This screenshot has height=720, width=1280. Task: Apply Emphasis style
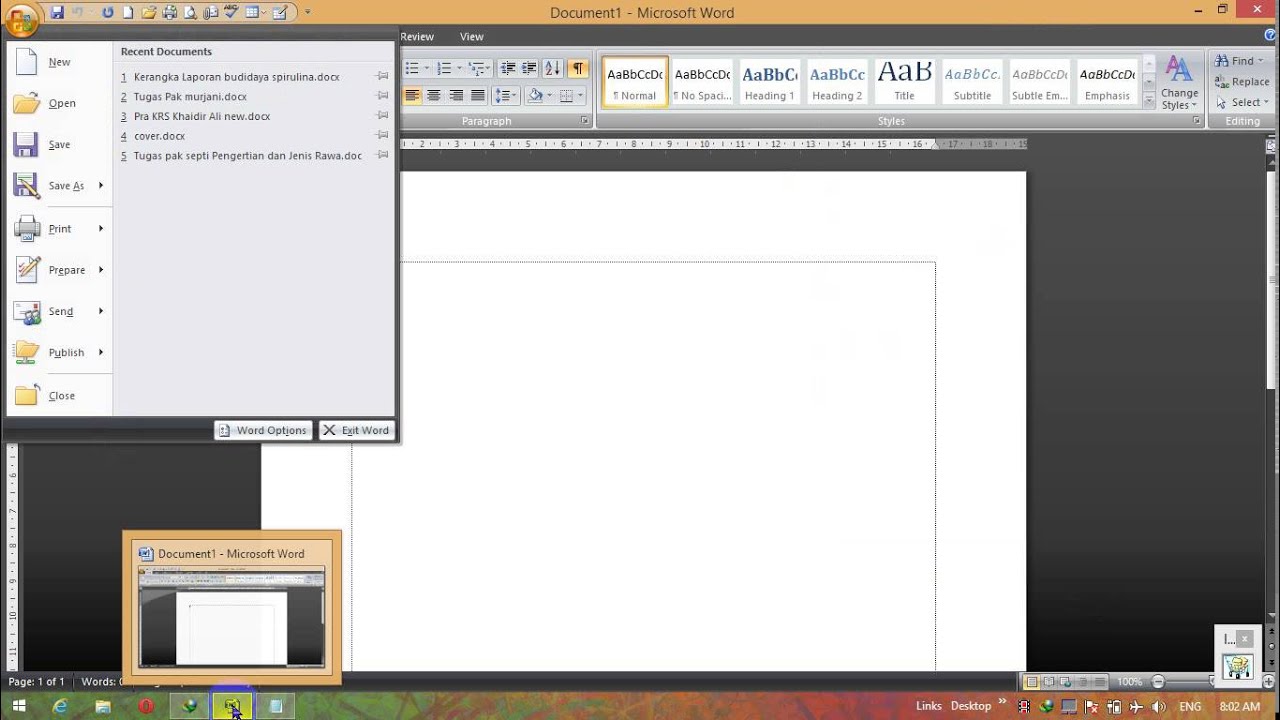coord(1107,81)
